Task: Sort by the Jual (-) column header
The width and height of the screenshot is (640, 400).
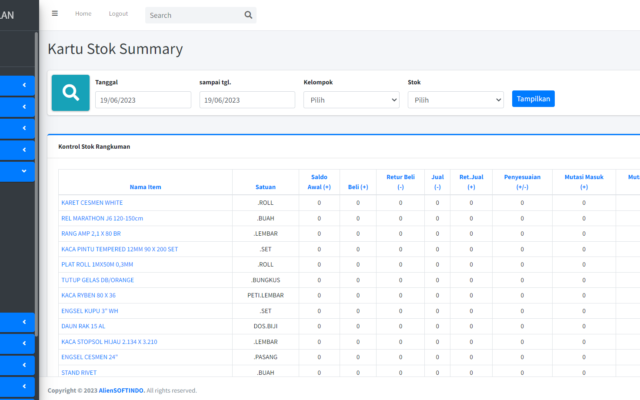Action: coord(437,182)
